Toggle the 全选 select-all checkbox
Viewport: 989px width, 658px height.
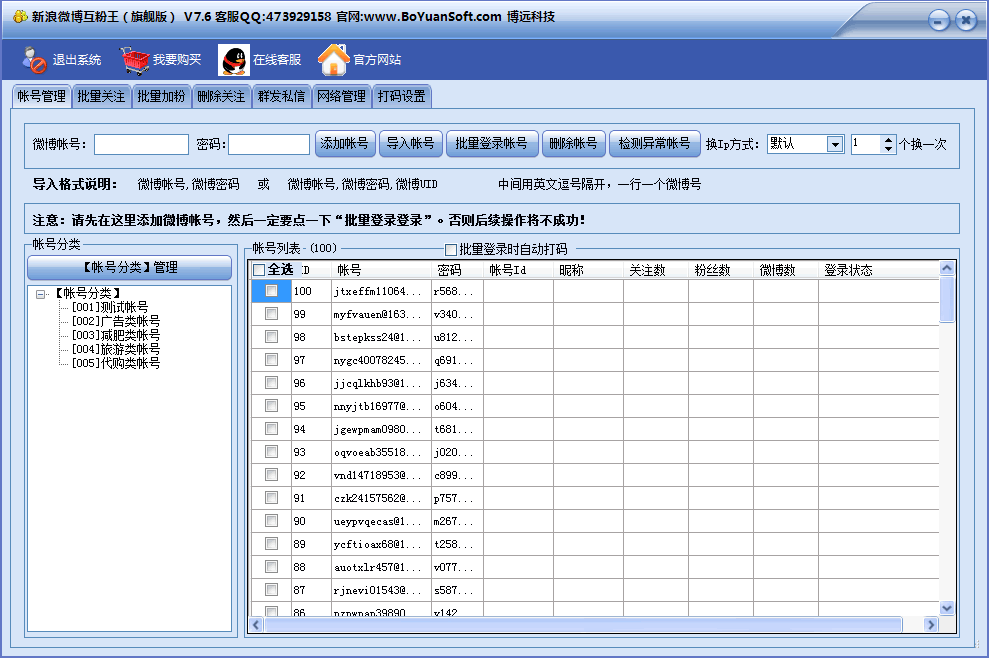259,270
